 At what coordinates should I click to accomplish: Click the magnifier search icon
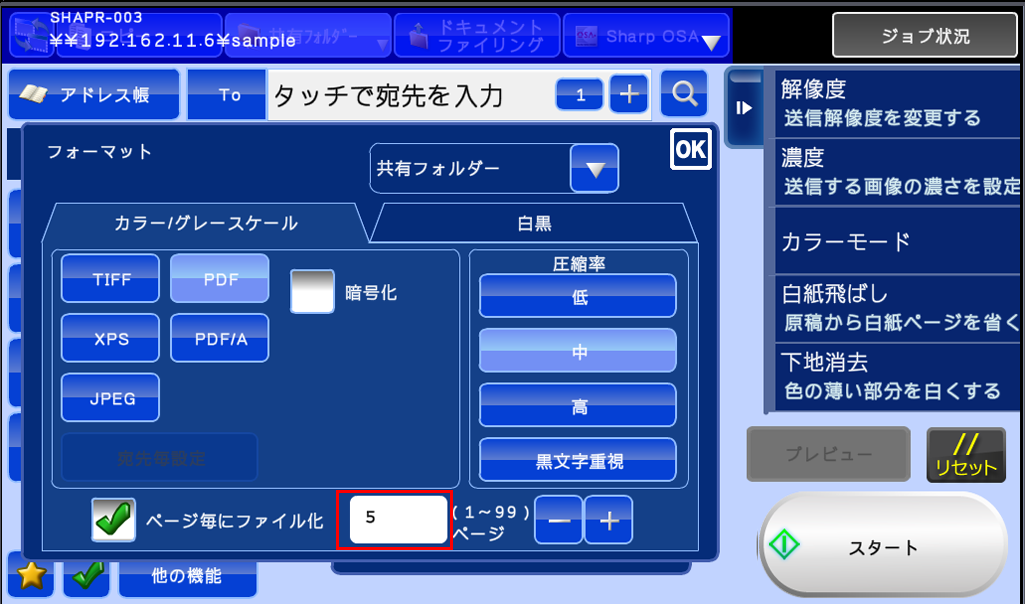(x=684, y=95)
